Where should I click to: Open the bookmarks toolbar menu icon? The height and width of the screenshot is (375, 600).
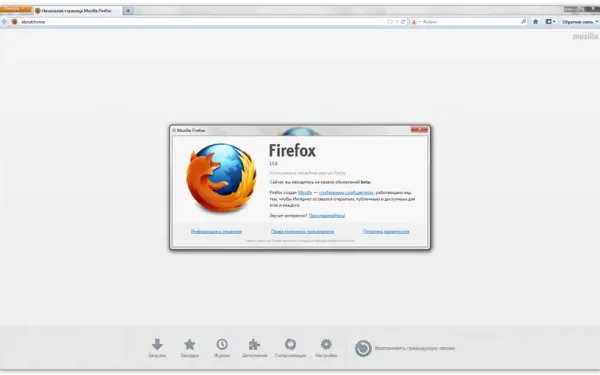coord(550,22)
